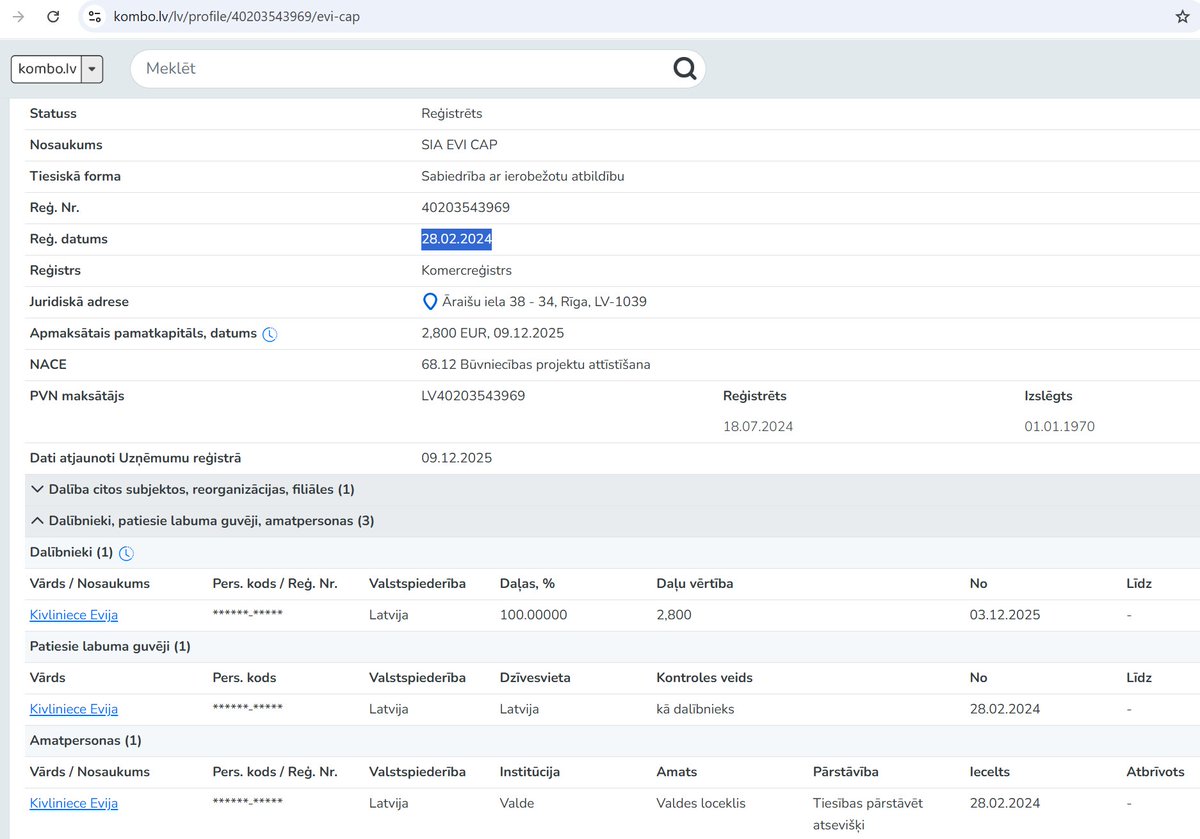1200x839 pixels.
Task: Click the highlighted date 28.02.2024
Action: click(456, 239)
